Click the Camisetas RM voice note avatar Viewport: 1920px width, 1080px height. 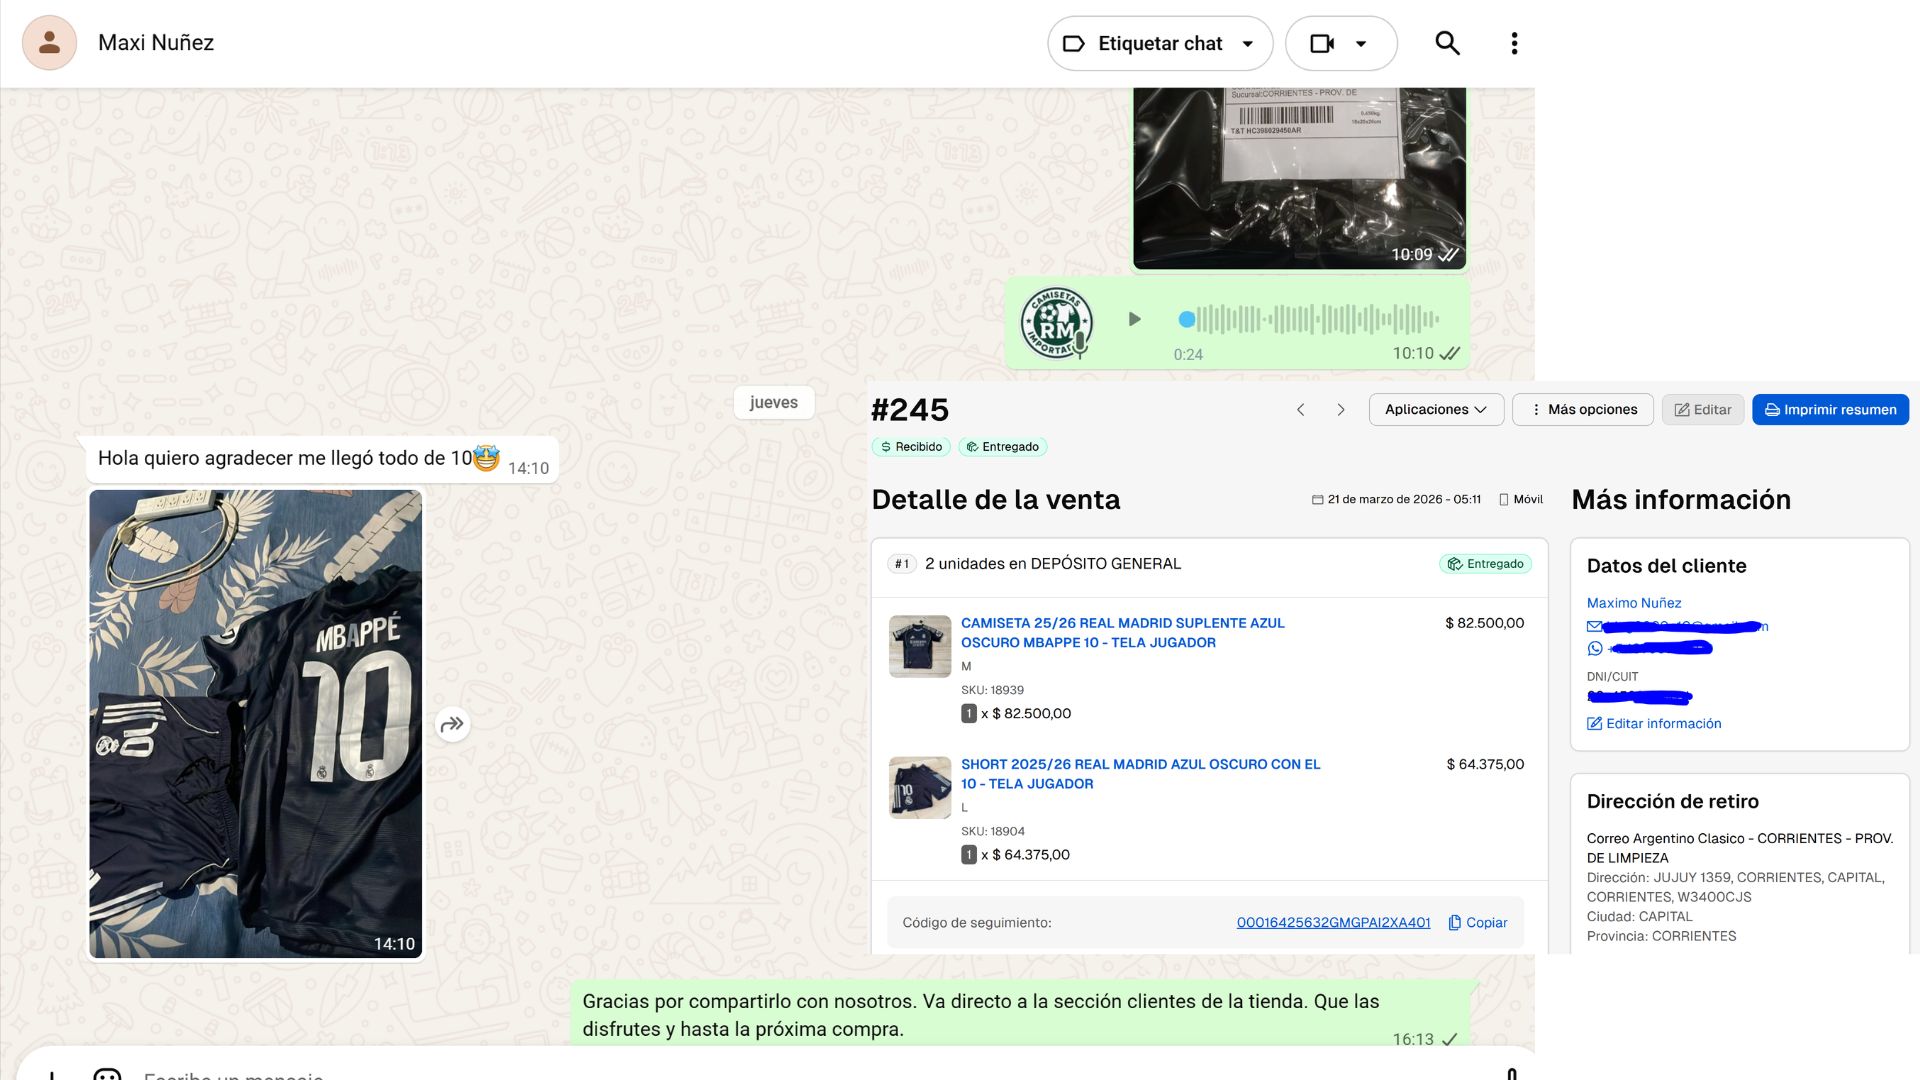(1056, 323)
